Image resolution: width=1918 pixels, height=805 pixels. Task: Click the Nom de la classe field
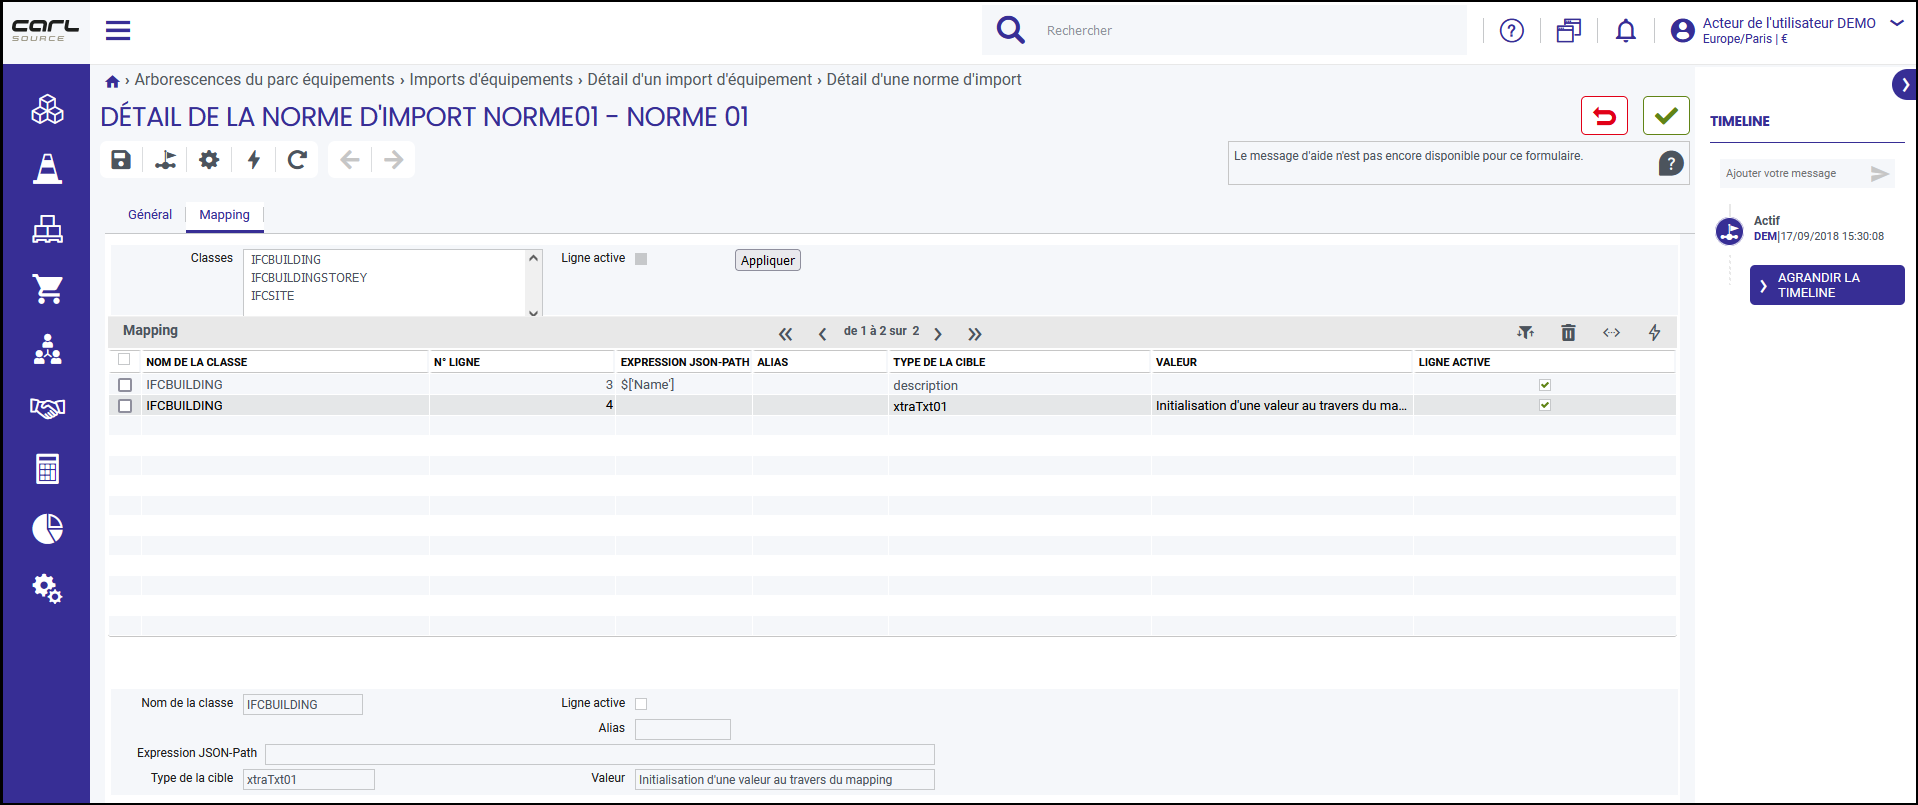tap(303, 705)
